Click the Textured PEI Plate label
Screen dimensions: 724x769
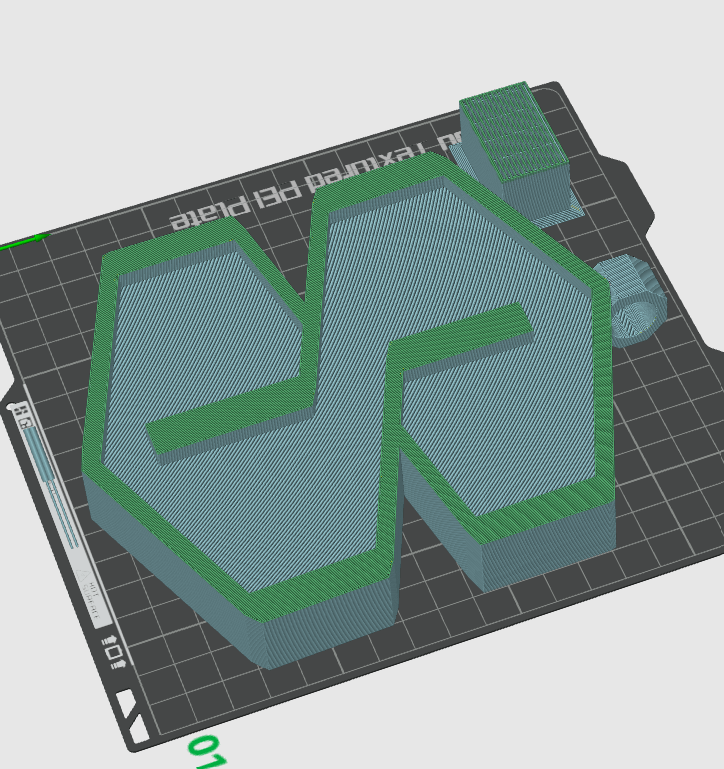tap(310, 180)
